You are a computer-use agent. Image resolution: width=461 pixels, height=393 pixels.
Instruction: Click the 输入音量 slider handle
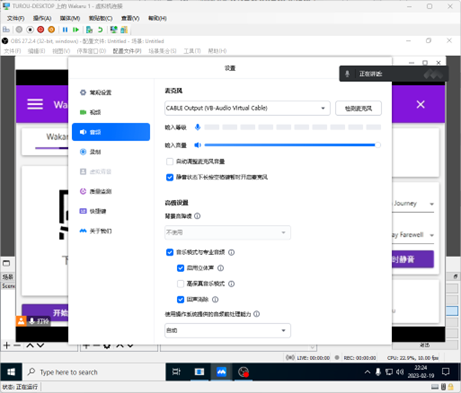click(377, 145)
